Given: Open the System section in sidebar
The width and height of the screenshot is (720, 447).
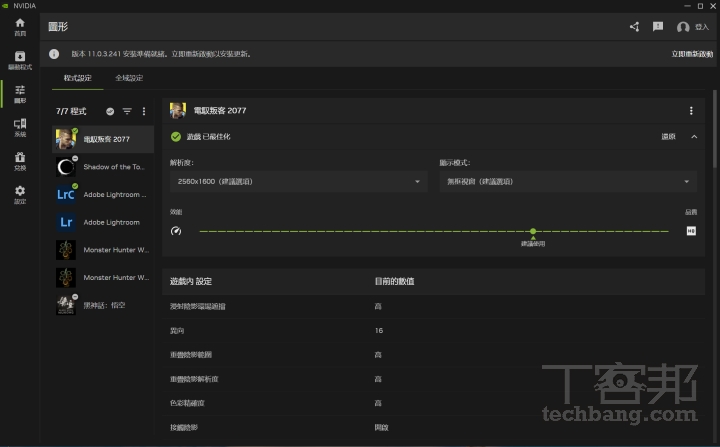Looking at the screenshot, I should 20,128.
